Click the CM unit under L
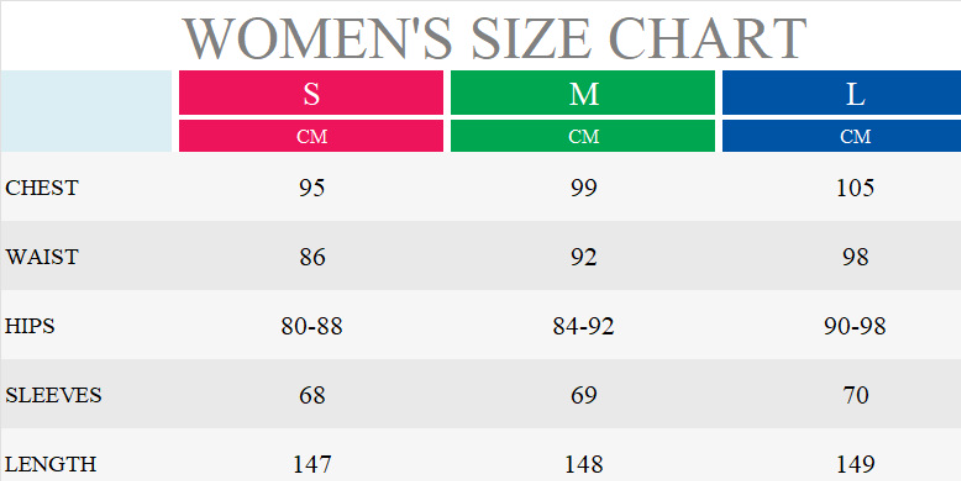 tap(855, 136)
